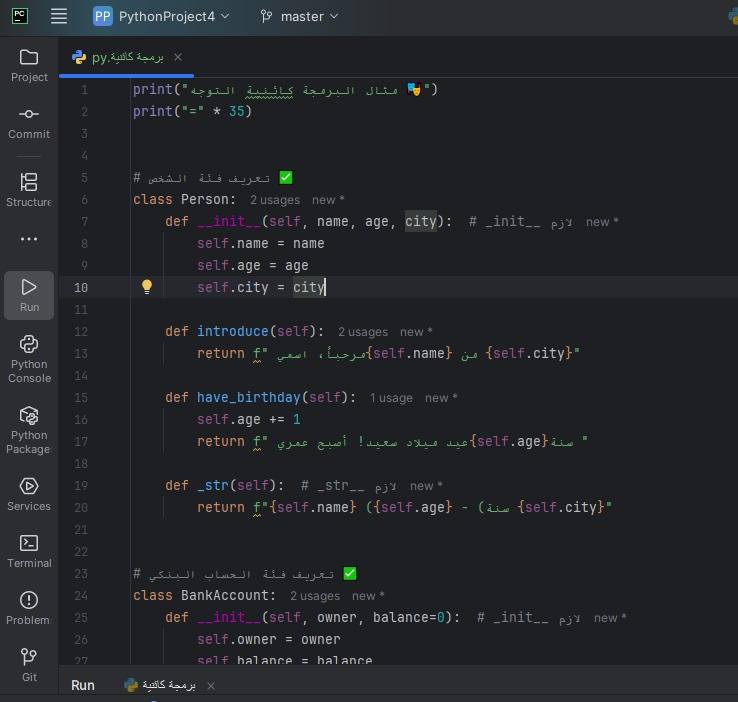Click 'balance=0' parameter on line 25

[409, 617]
